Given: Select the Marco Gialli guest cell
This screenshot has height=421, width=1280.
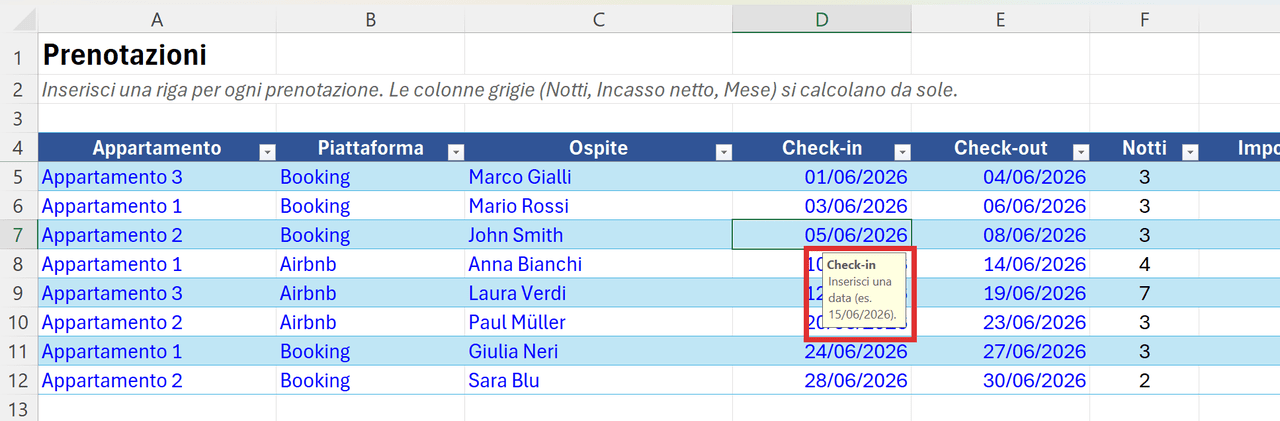Looking at the screenshot, I should click(x=598, y=177).
